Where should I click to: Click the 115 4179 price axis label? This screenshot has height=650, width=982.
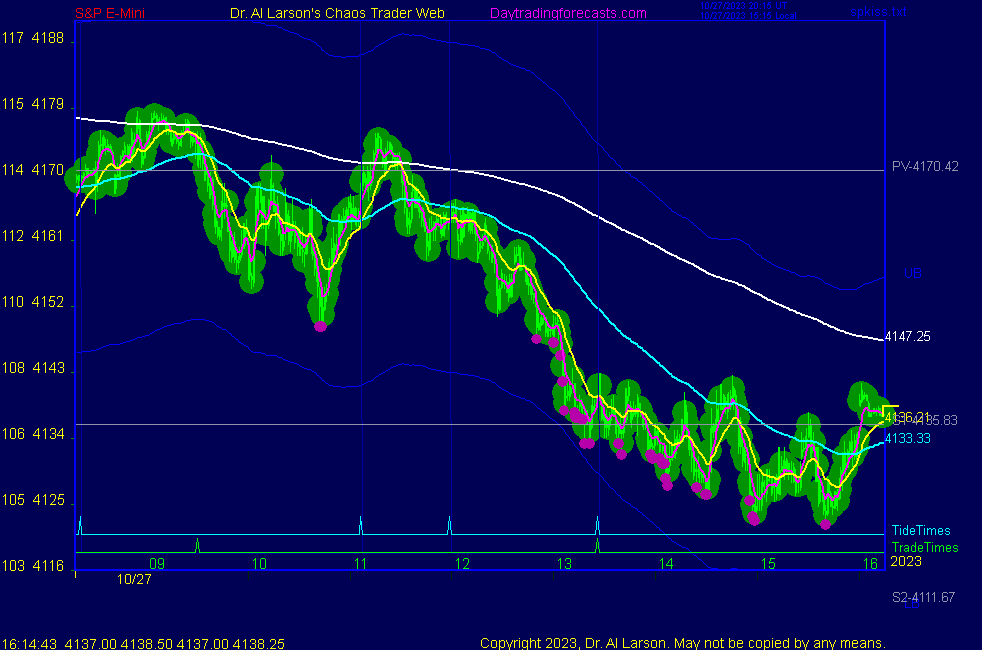tap(33, 104)
